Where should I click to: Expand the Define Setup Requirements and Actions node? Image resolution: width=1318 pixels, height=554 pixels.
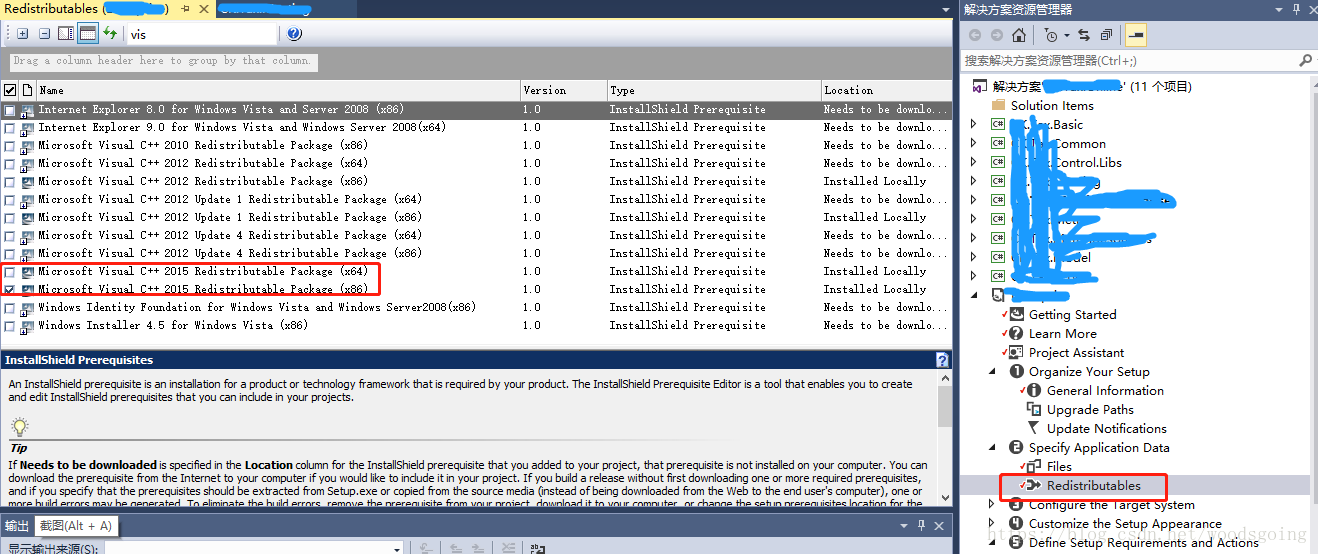point(992,542)
